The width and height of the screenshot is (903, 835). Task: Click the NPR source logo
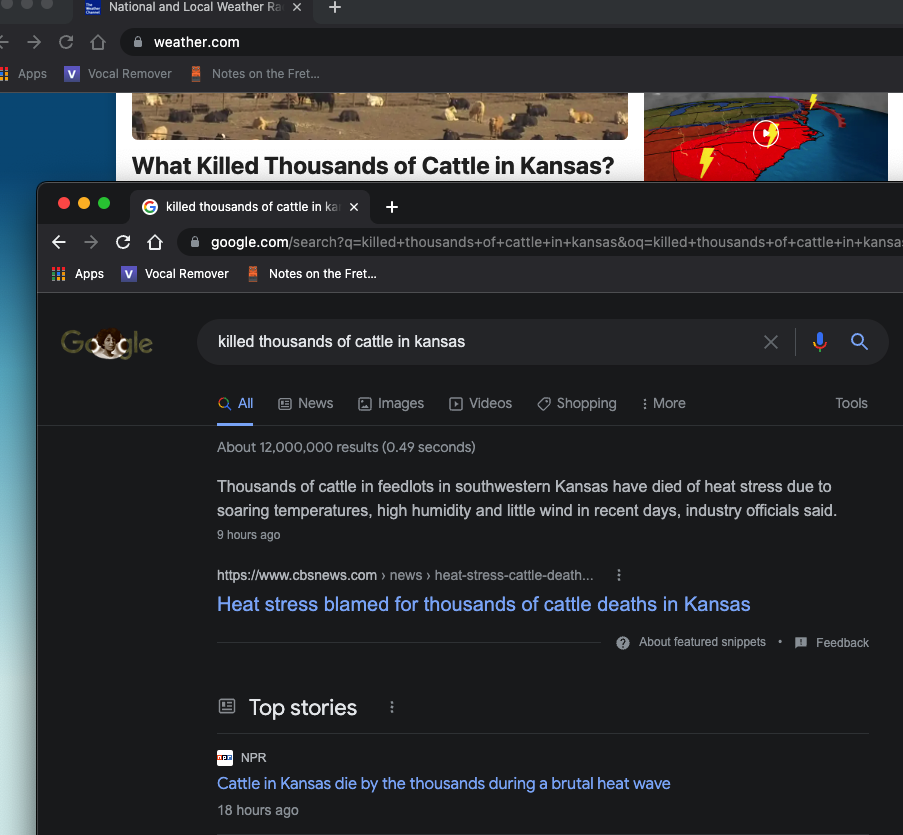pyautogui.click(x=225, y=758)
